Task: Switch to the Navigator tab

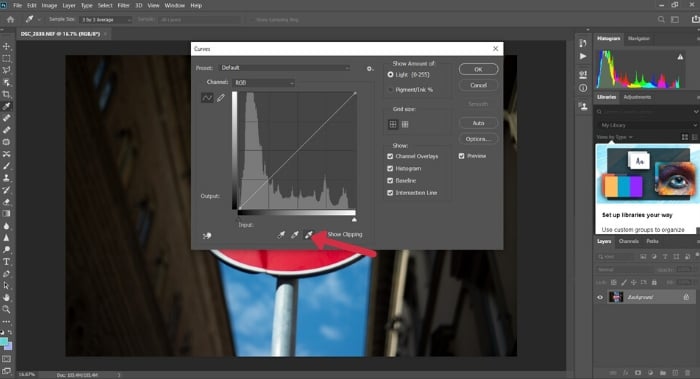Action: click(638, 38)
